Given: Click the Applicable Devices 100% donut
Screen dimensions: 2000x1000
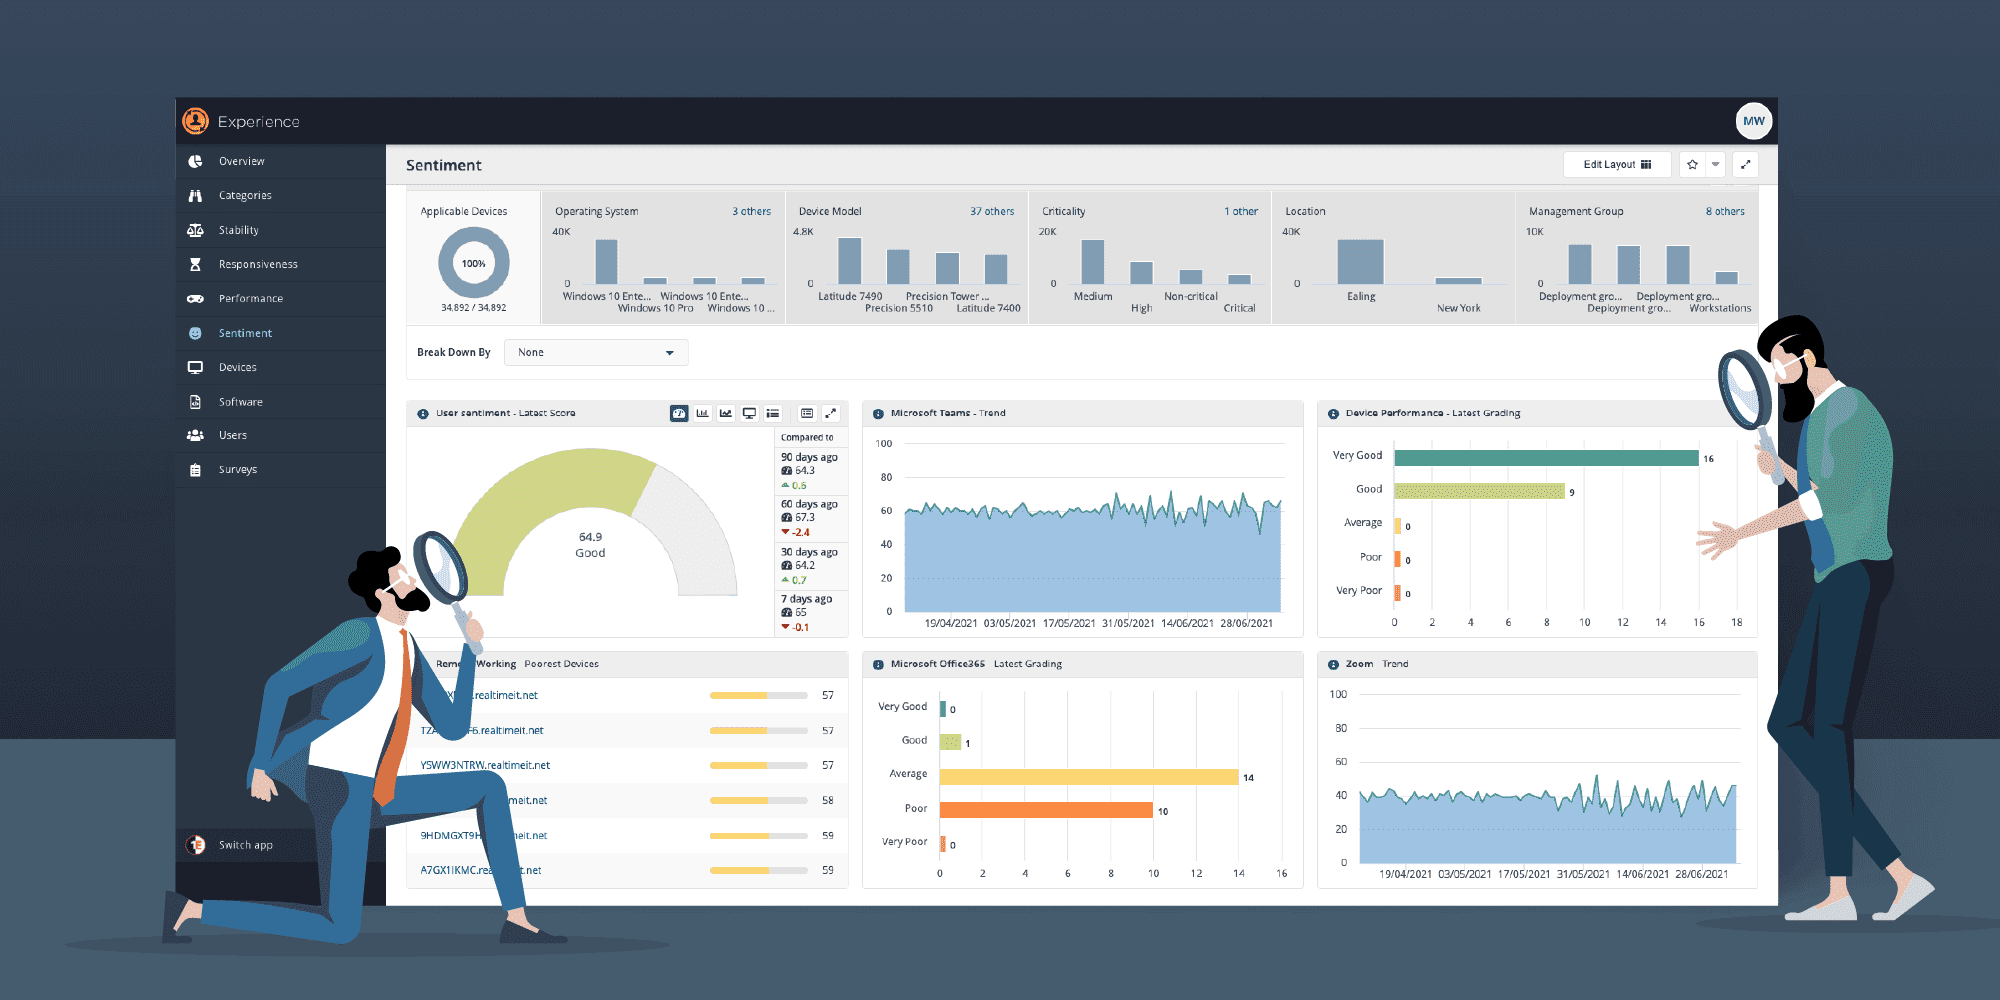Looking at the screenshot, I should 474,263.
